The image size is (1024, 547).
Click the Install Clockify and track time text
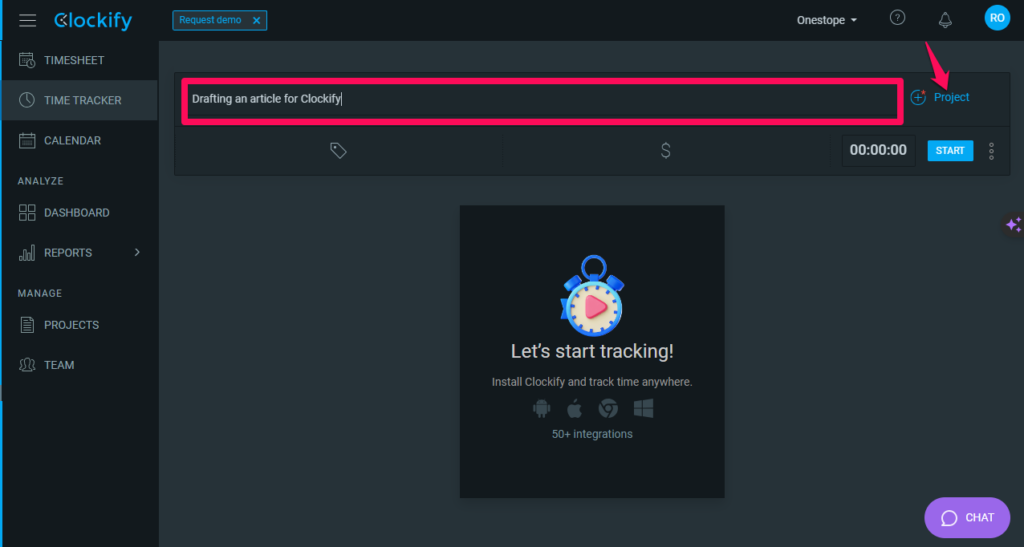[592, 382]
